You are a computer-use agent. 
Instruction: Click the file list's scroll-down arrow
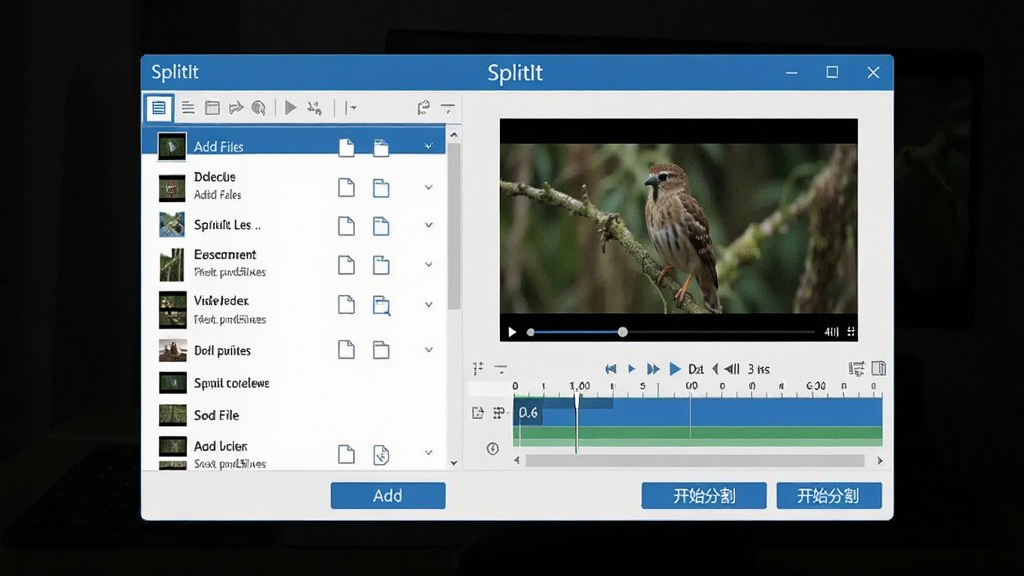click(454, 463)
